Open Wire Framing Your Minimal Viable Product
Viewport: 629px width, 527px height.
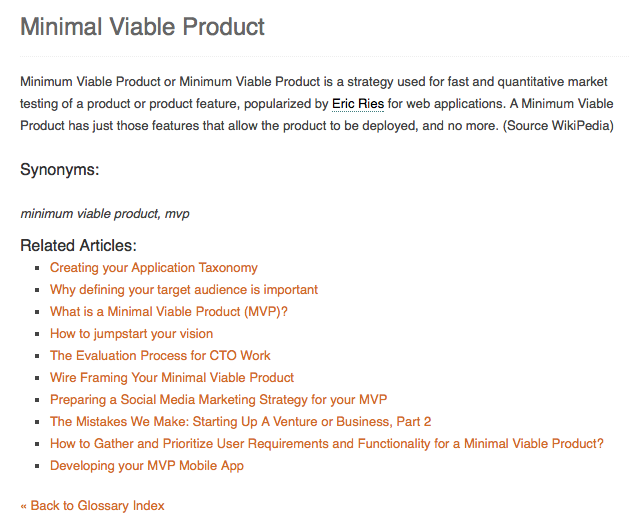pyautogui.click(x=172, y=378)
